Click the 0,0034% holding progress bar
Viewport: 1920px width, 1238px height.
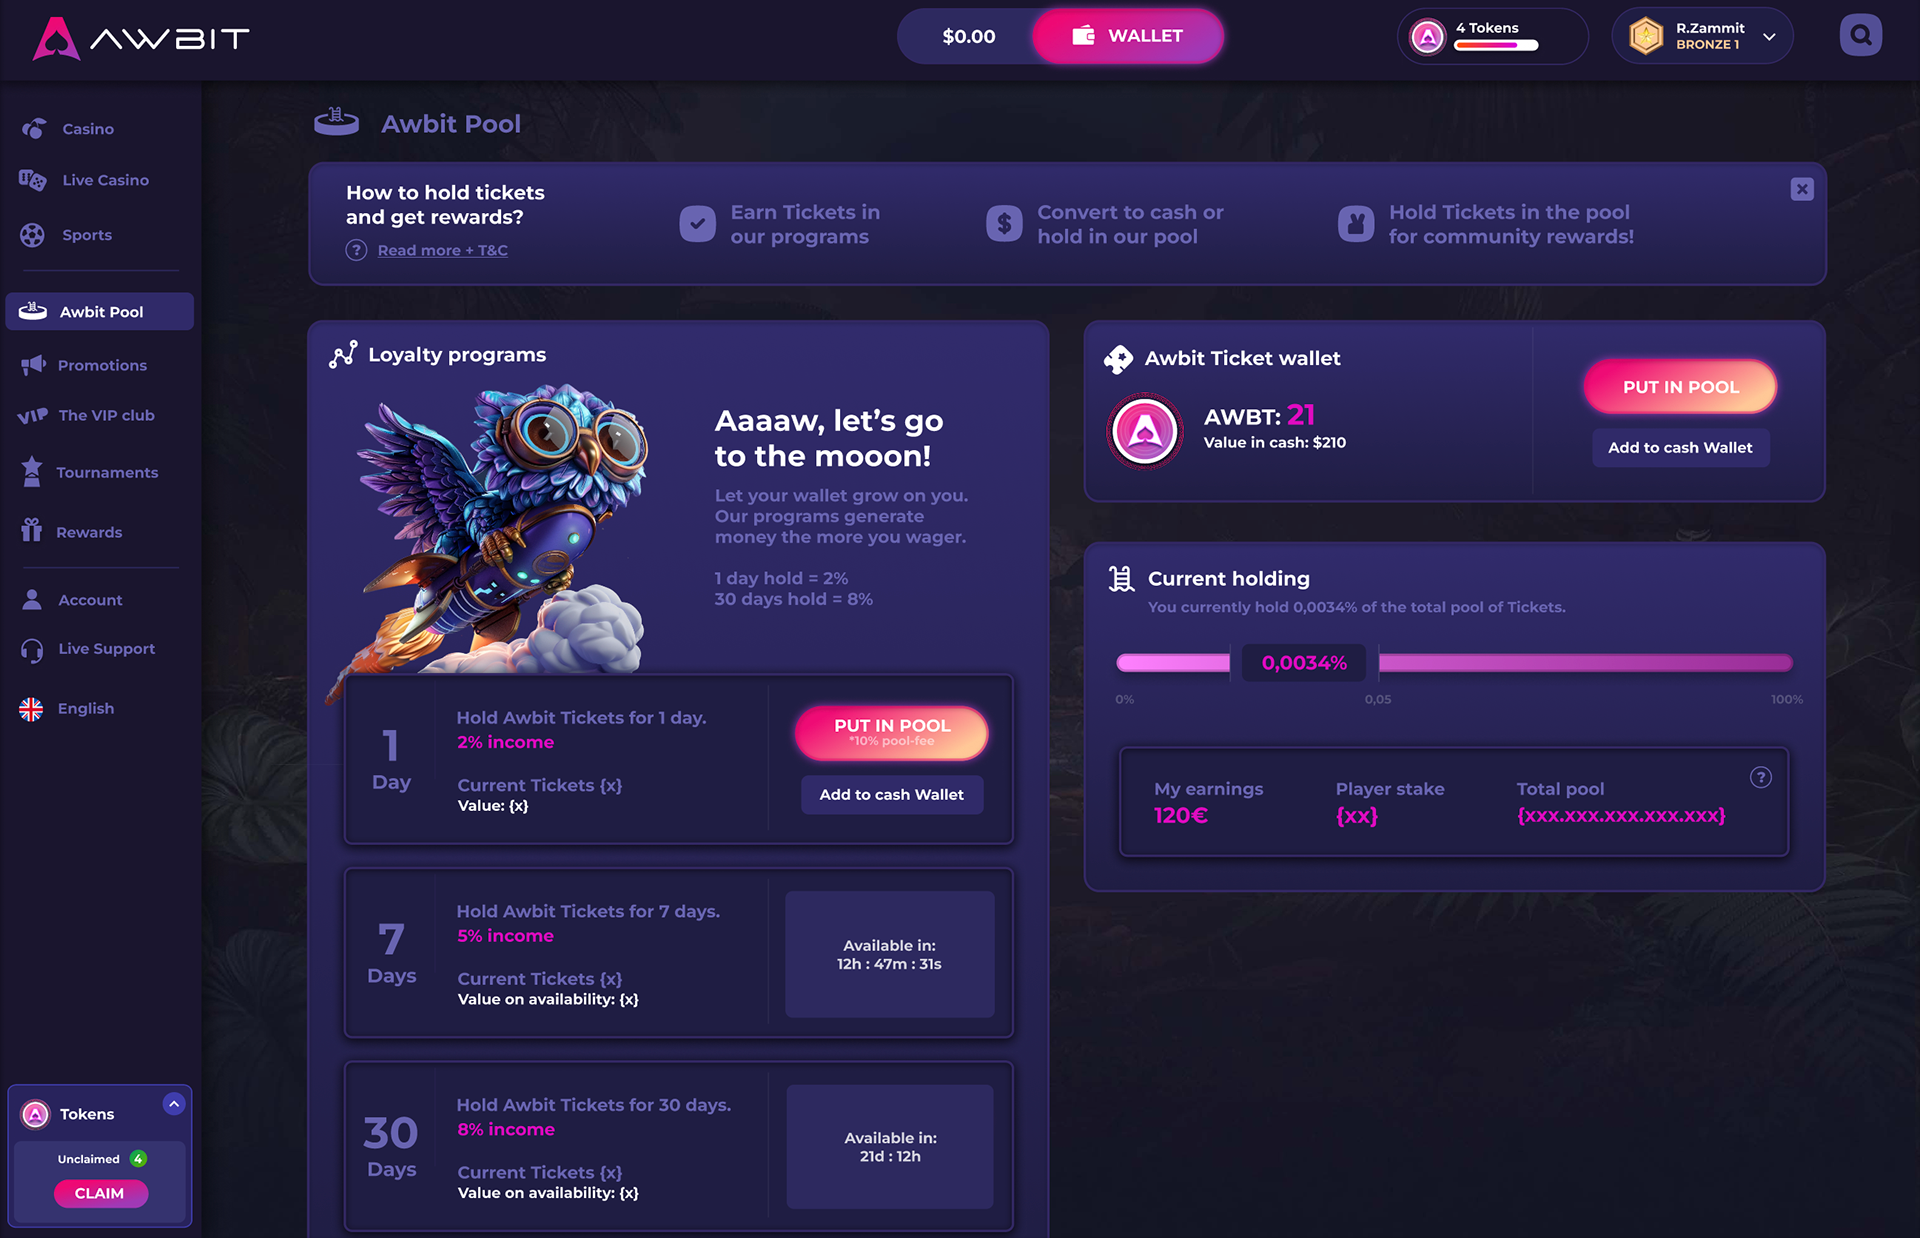click(x=1454, y=663)
